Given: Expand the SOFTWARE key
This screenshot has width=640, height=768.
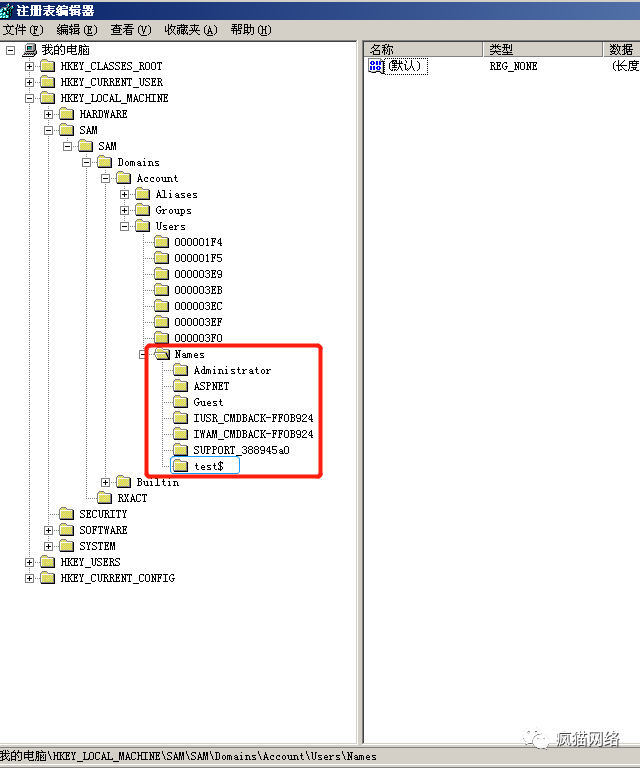Looking at the screenshot, I should tap(48, 530).
